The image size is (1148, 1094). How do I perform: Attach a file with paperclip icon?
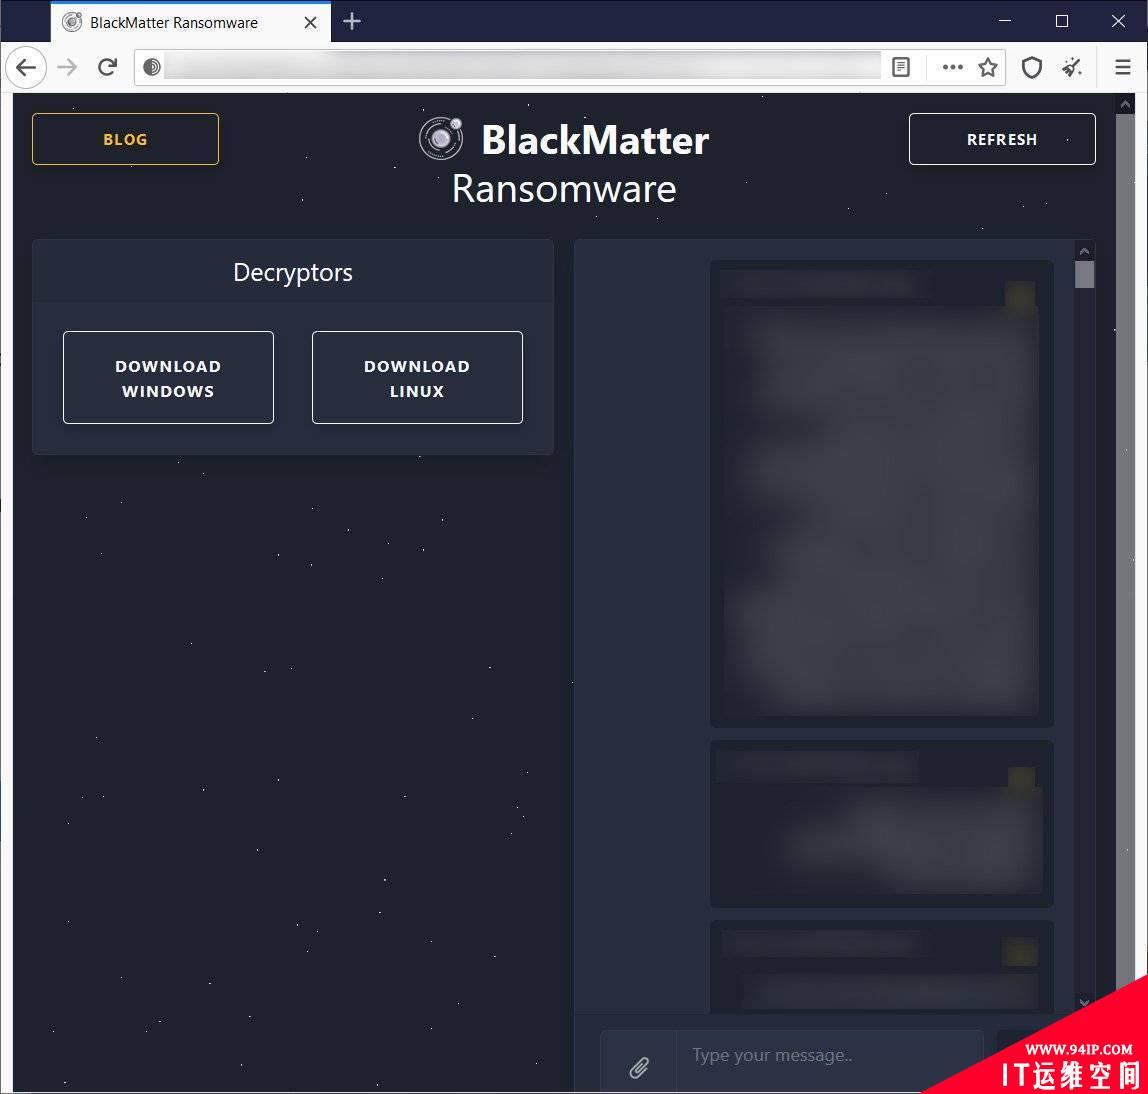[638, 1067]
